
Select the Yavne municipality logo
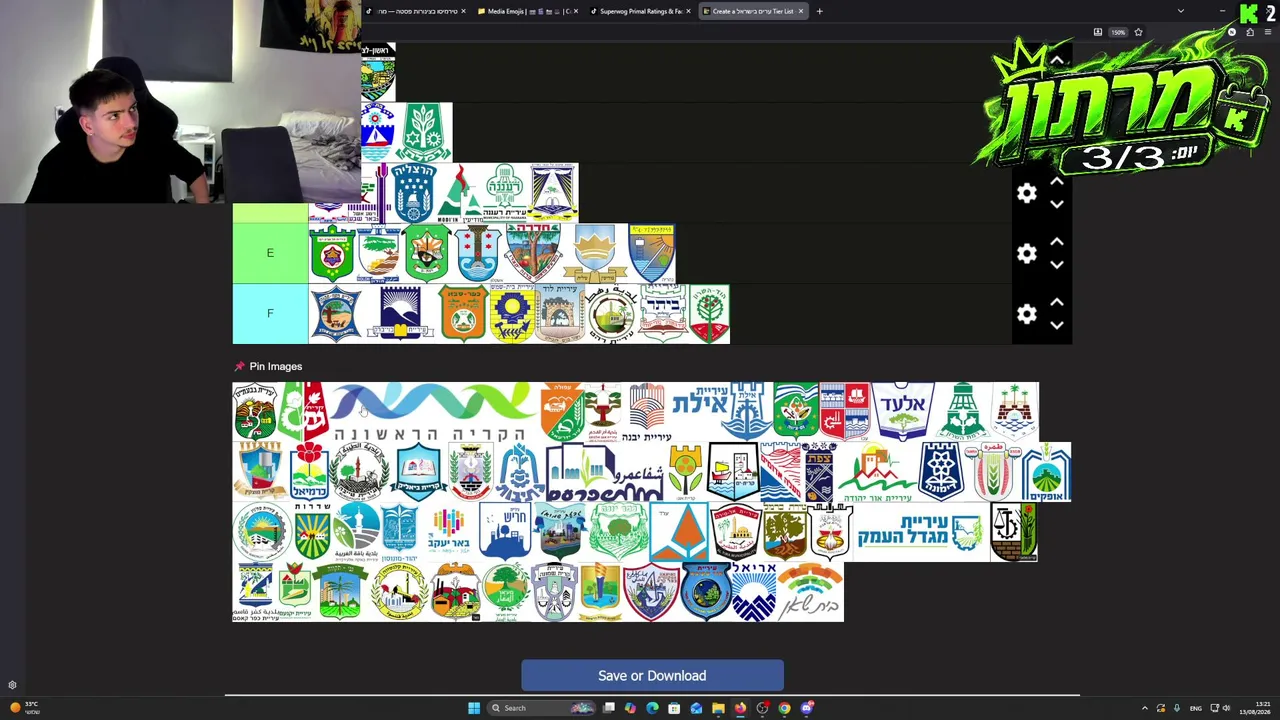click(647, 412)
